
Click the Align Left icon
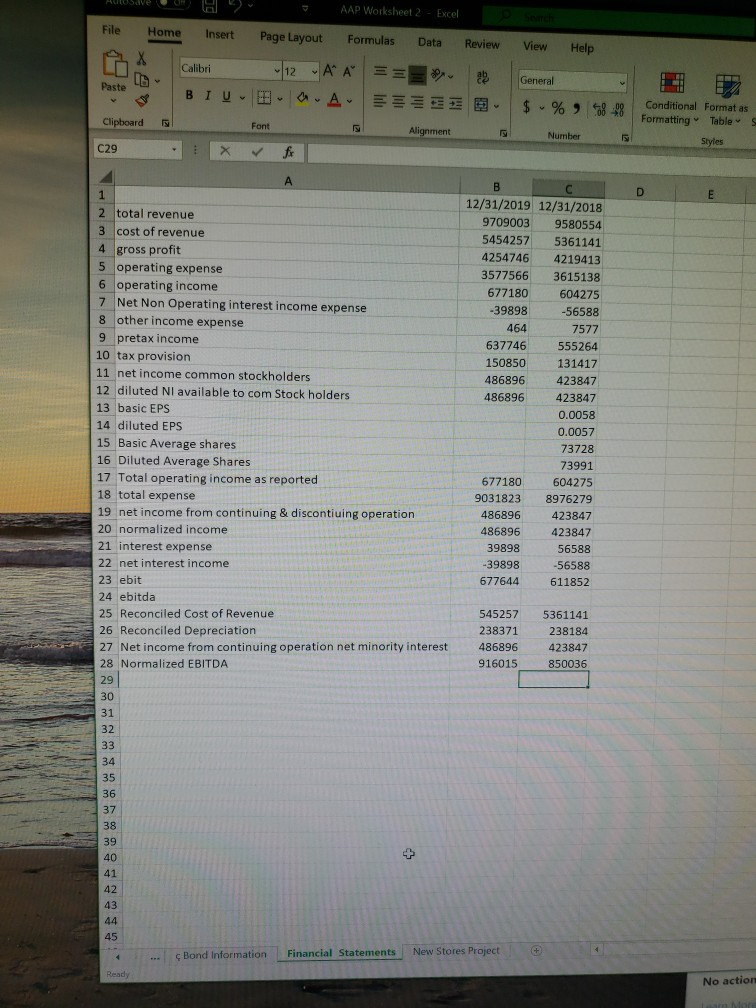click(x=380, y=100)
